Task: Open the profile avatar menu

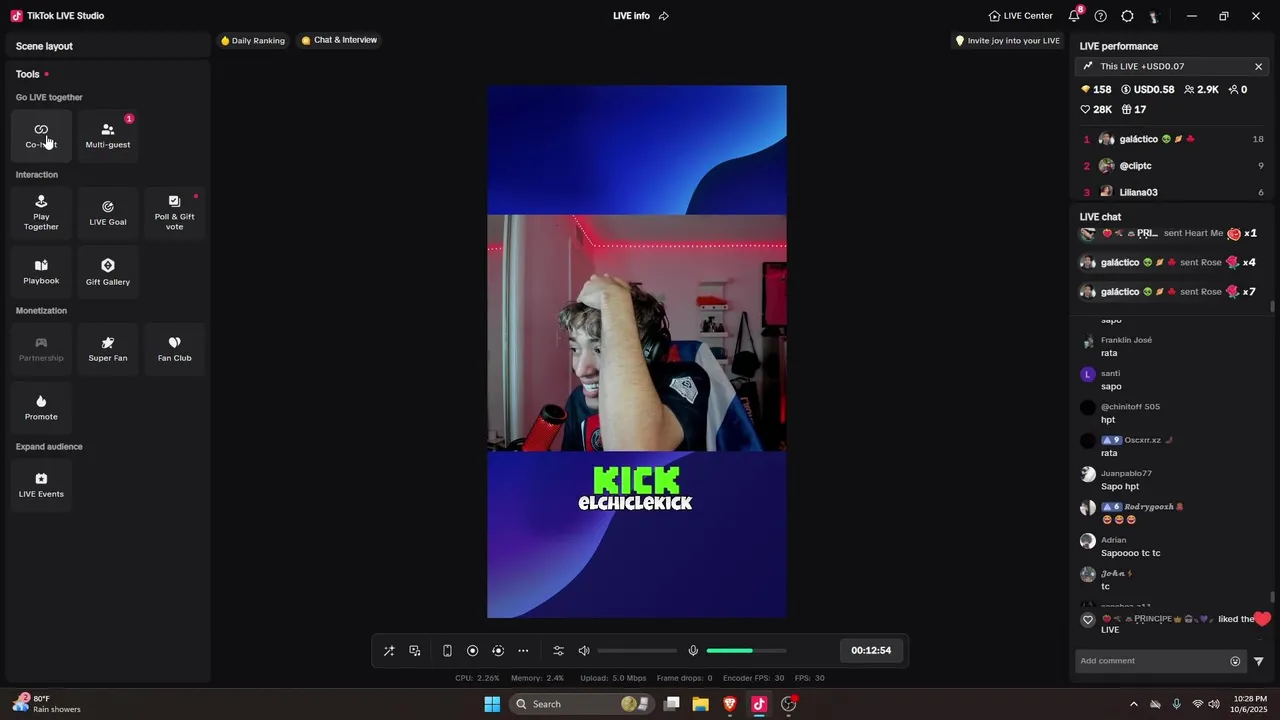Action: pyautogui.click(x=1153, y=16)
